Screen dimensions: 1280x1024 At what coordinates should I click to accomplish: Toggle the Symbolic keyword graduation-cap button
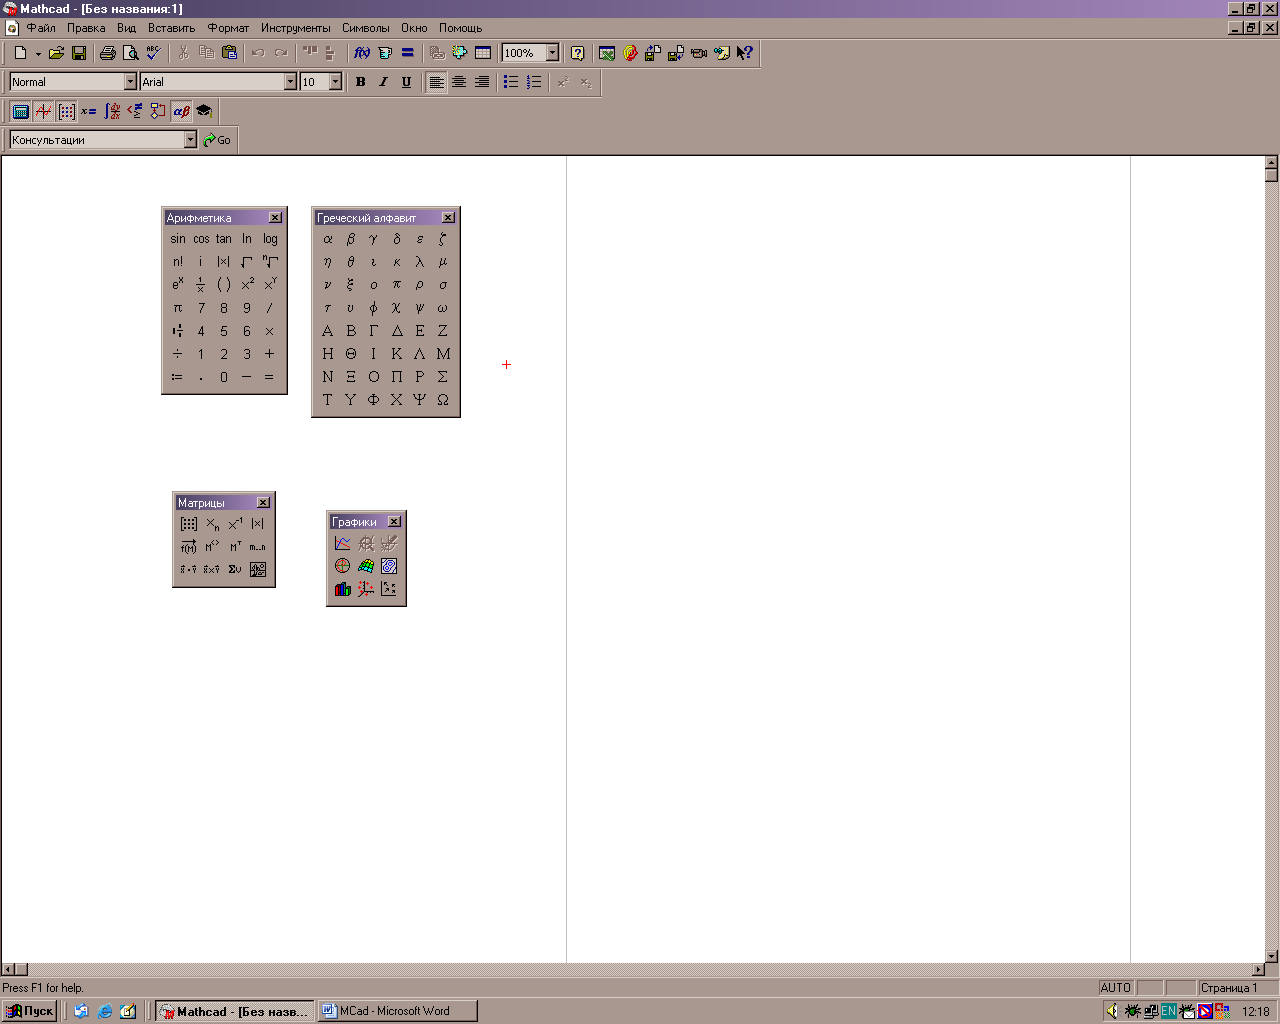pos(204,111)
